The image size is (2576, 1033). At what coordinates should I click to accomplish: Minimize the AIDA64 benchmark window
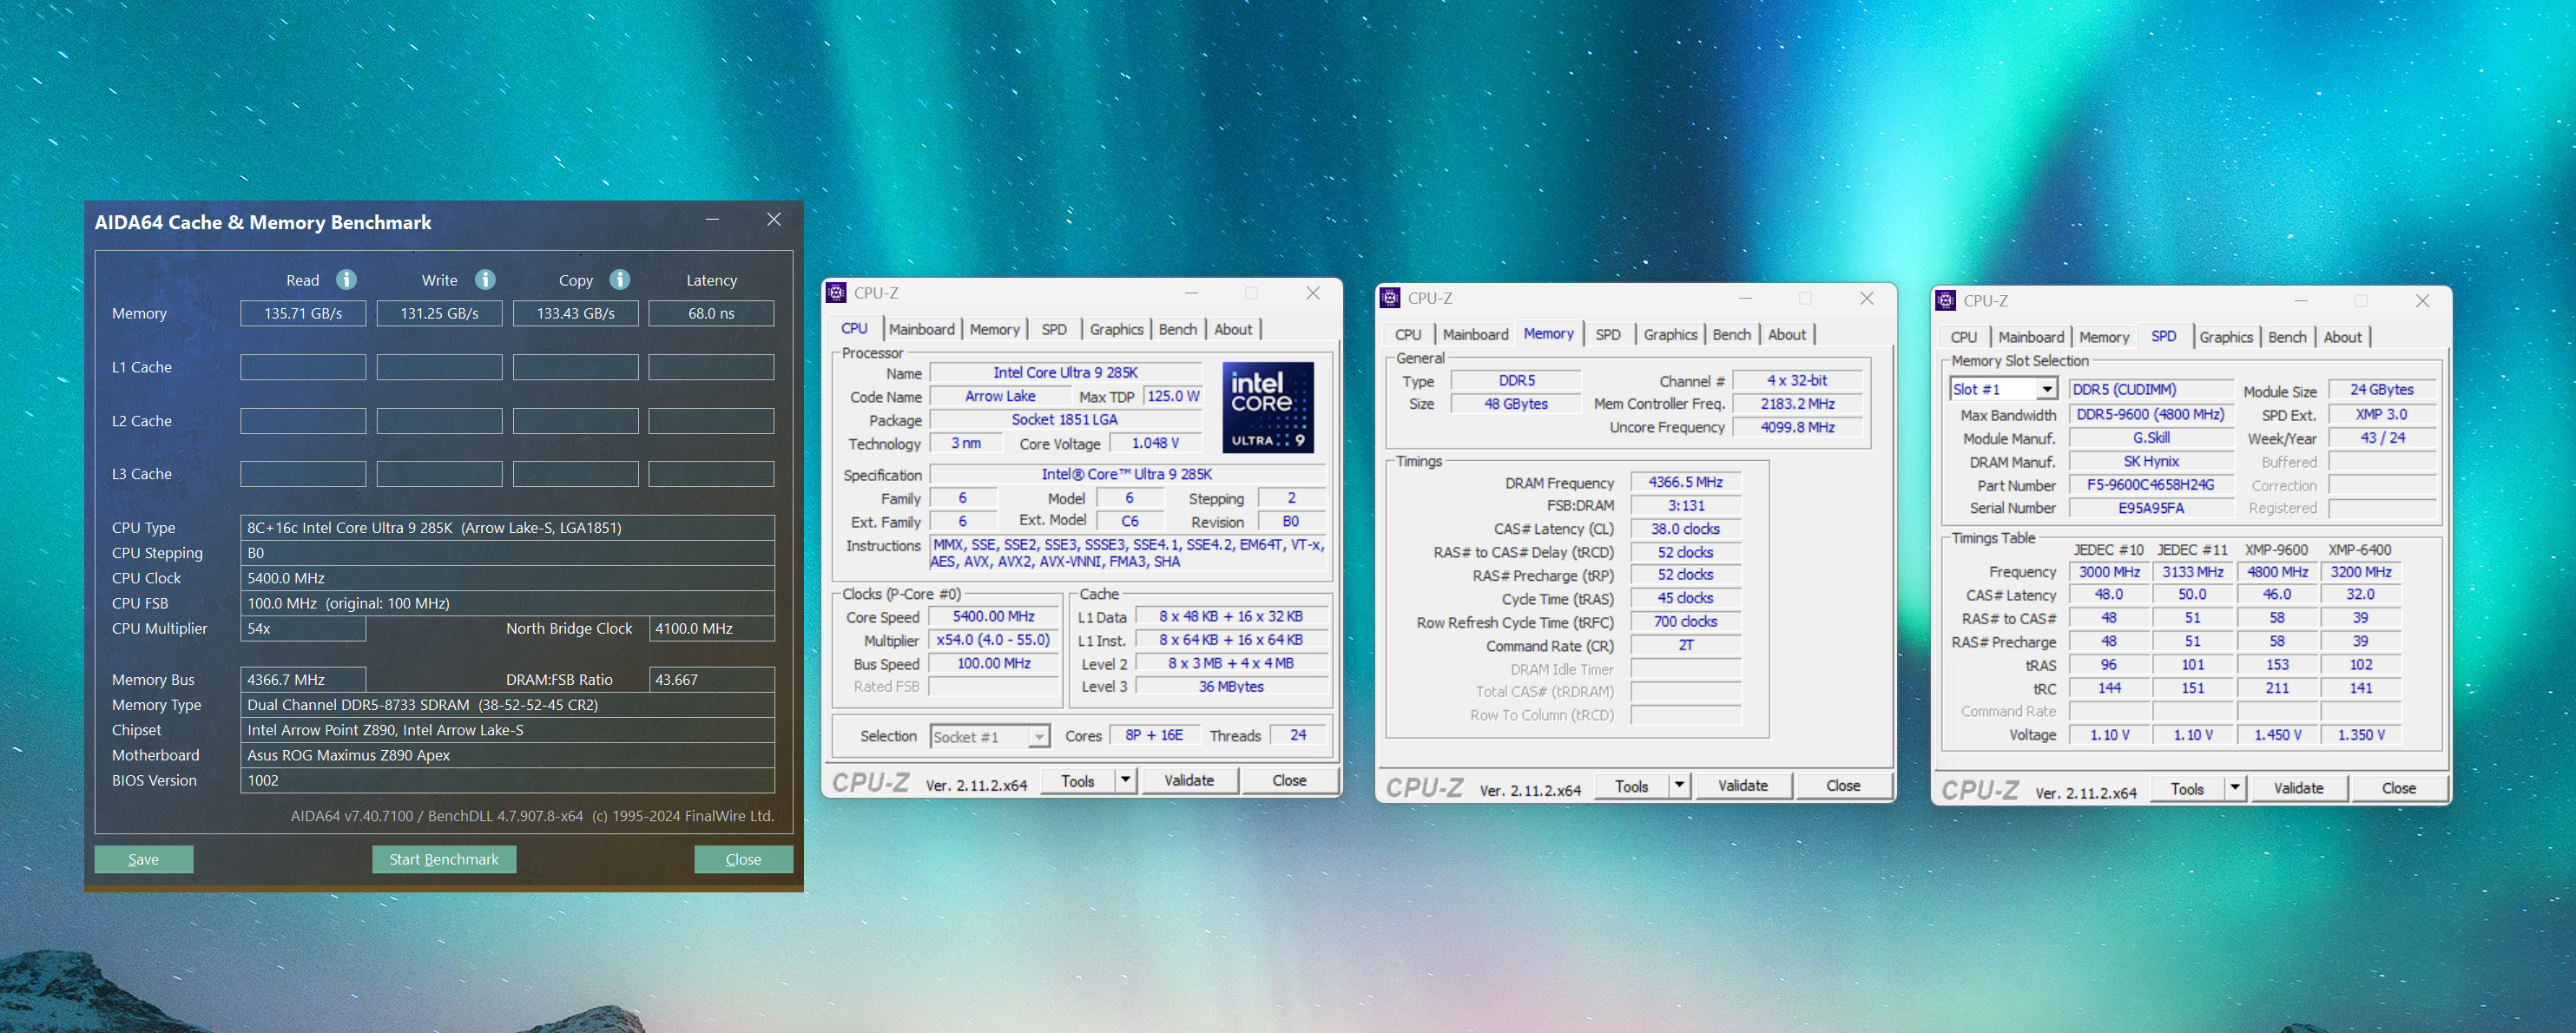pyautogui.click(x=712, y=219)
